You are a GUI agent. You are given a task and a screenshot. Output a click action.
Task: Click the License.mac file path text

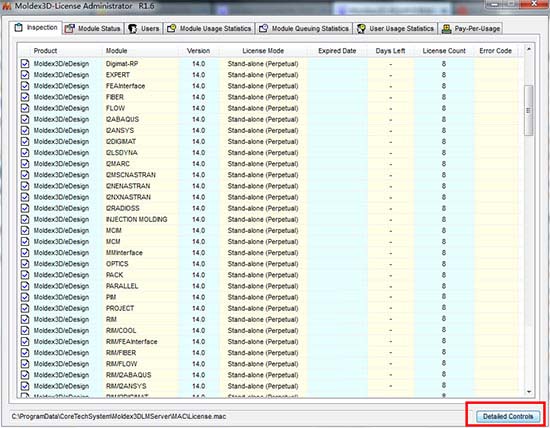[119, 416]
